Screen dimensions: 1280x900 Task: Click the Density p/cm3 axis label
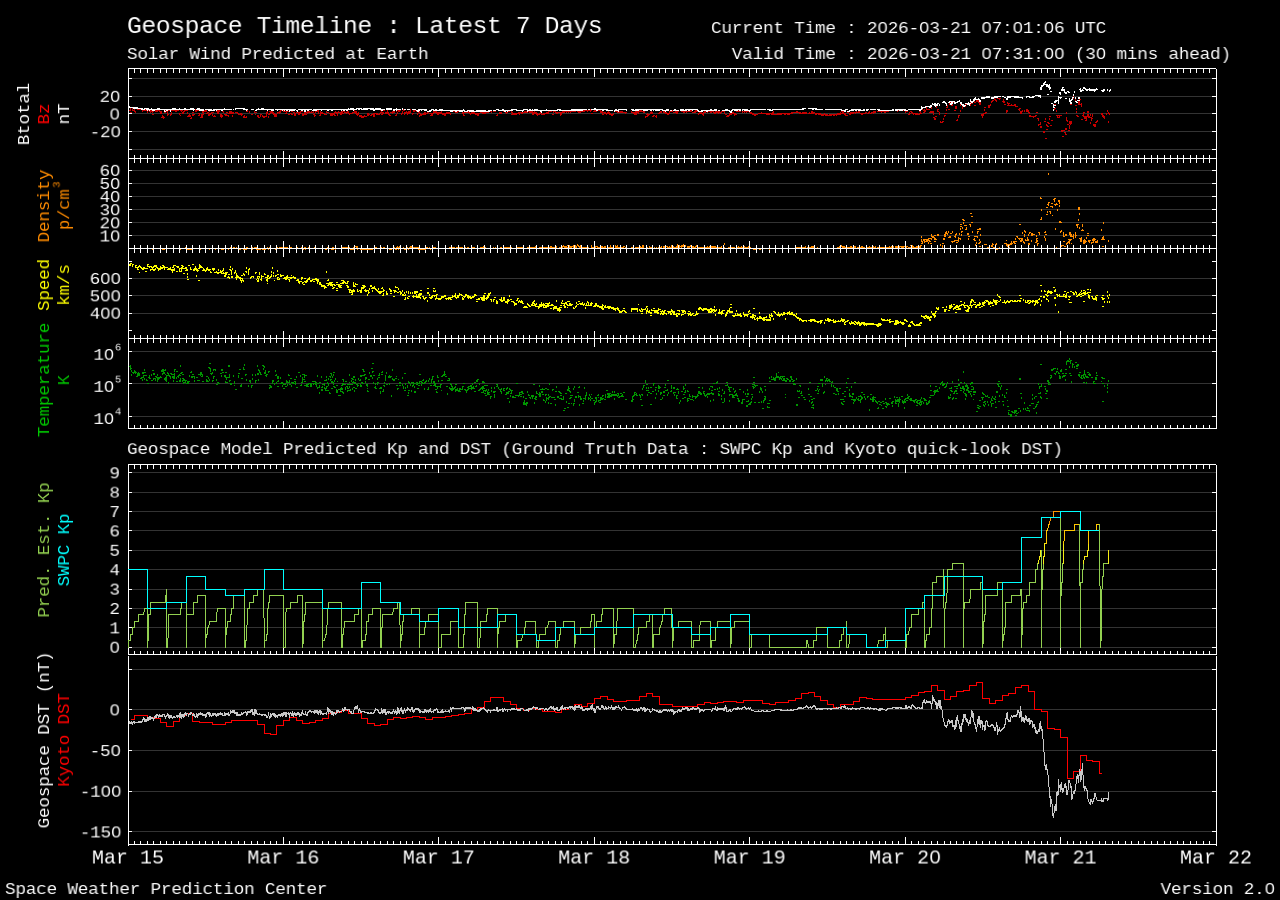coord(52,205)
